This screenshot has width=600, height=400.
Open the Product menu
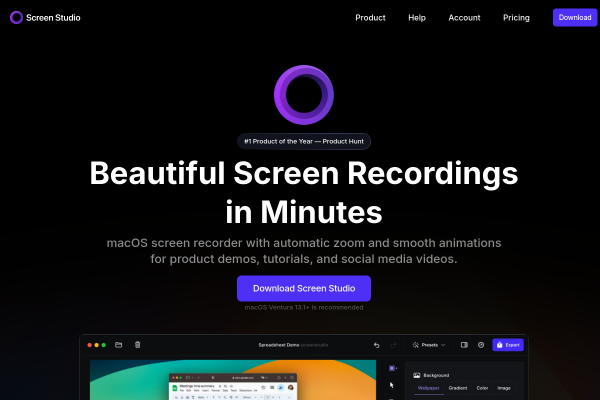click(370, 18)
